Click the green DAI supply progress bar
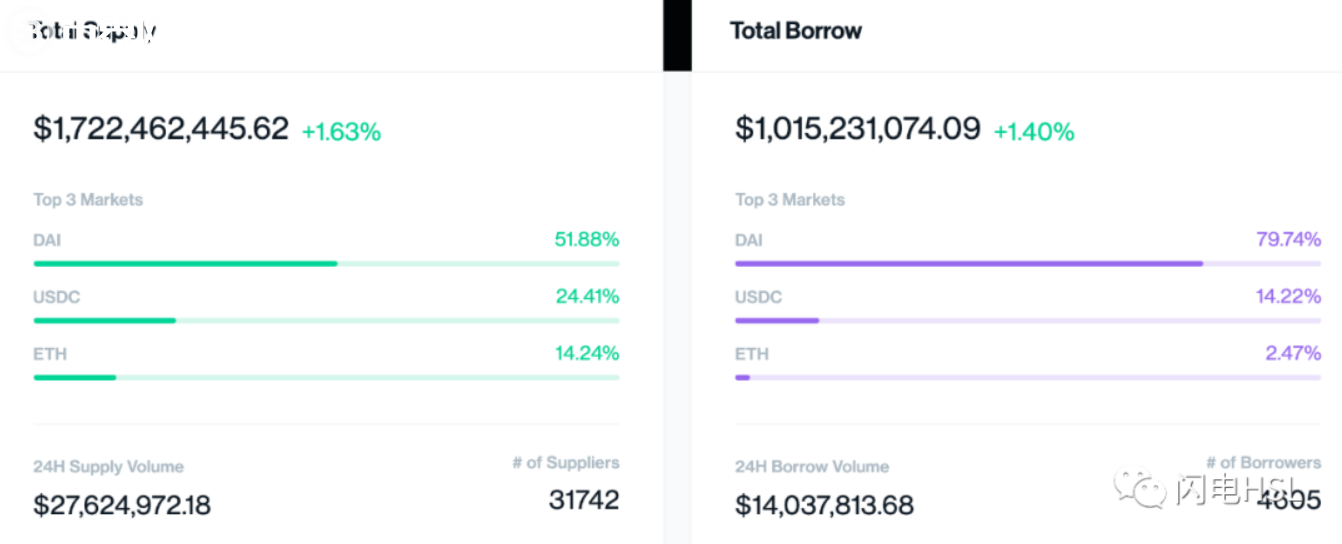Viewport: 1342px width, 544px height. point(185,264)
